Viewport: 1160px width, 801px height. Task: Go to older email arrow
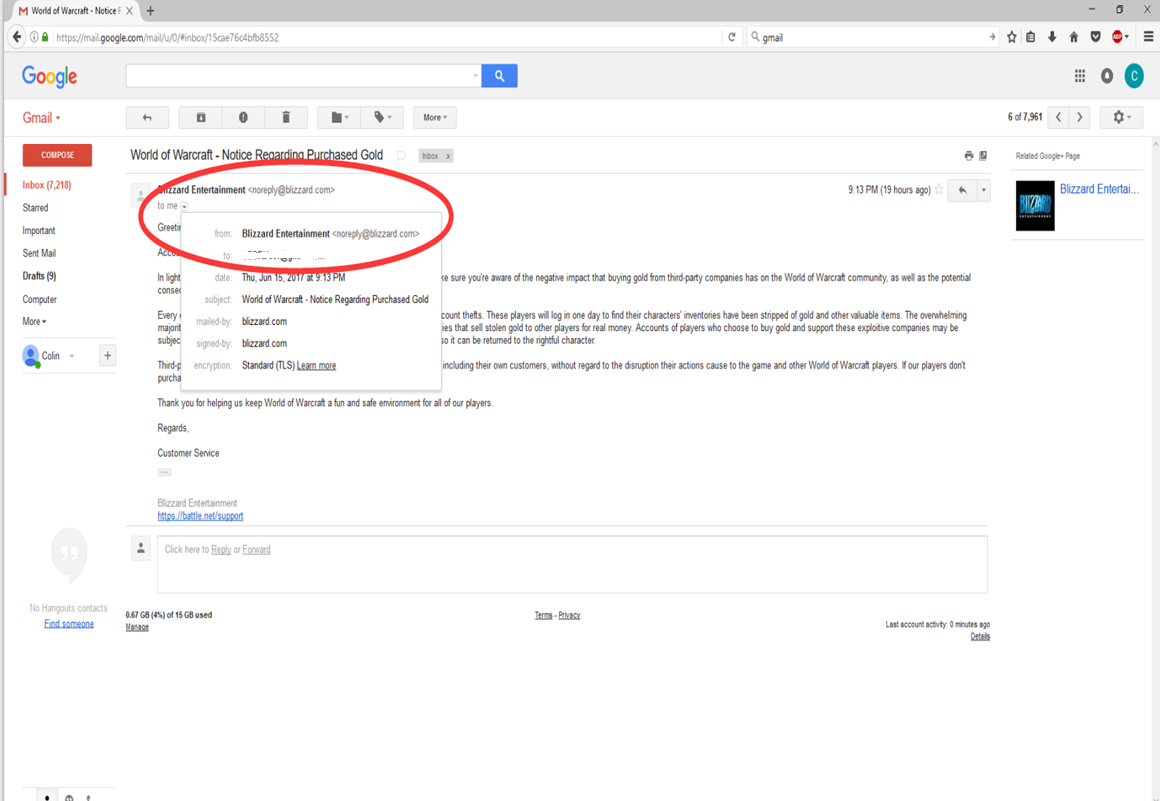click(1080, 117)
